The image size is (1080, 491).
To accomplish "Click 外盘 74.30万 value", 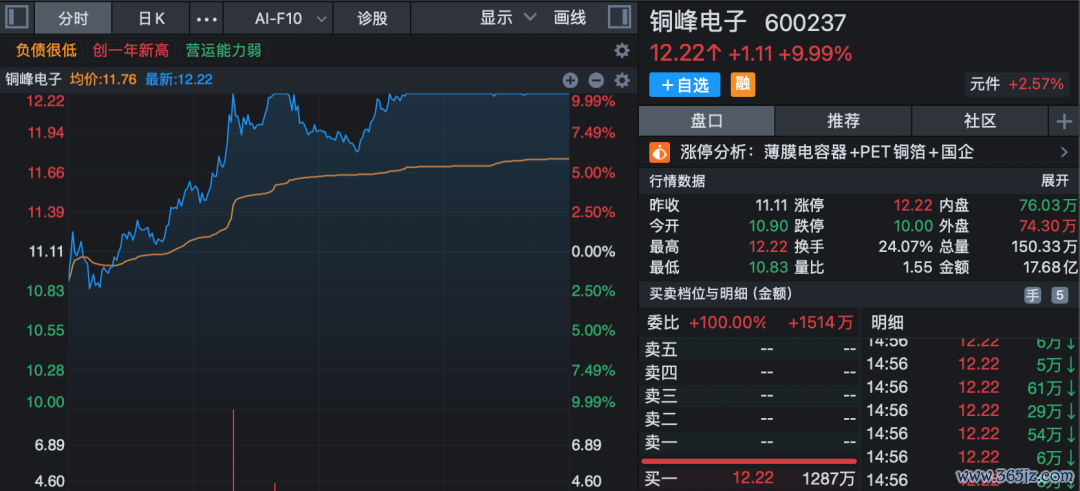I will coord(1050,226).
